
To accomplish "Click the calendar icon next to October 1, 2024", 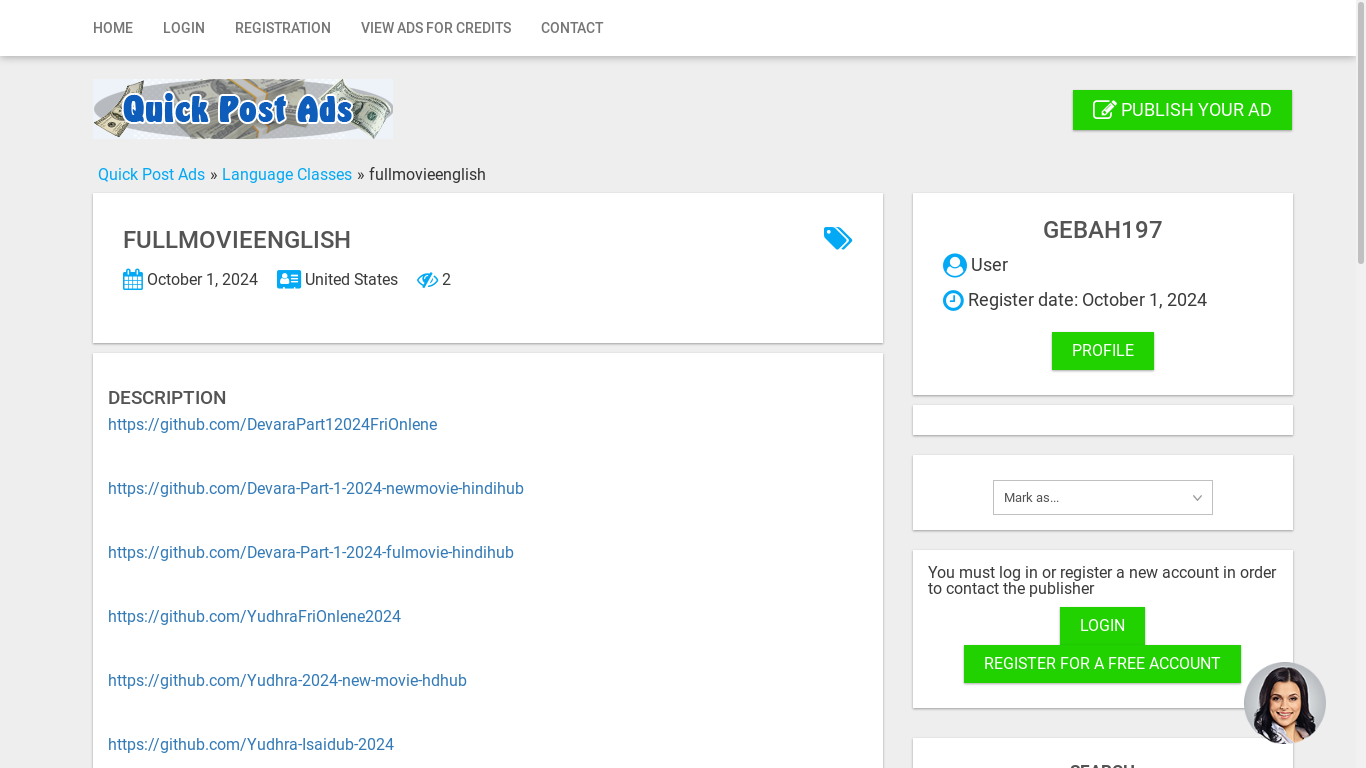I will tap(133, 280).
